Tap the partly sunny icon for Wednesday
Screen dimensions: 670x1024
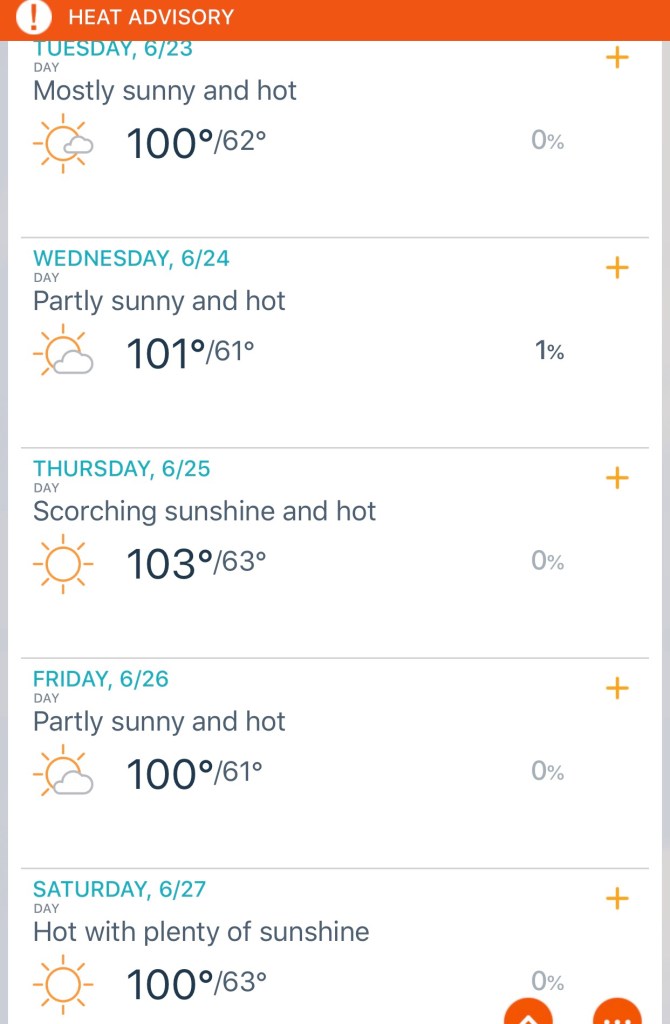pos(64,352)
